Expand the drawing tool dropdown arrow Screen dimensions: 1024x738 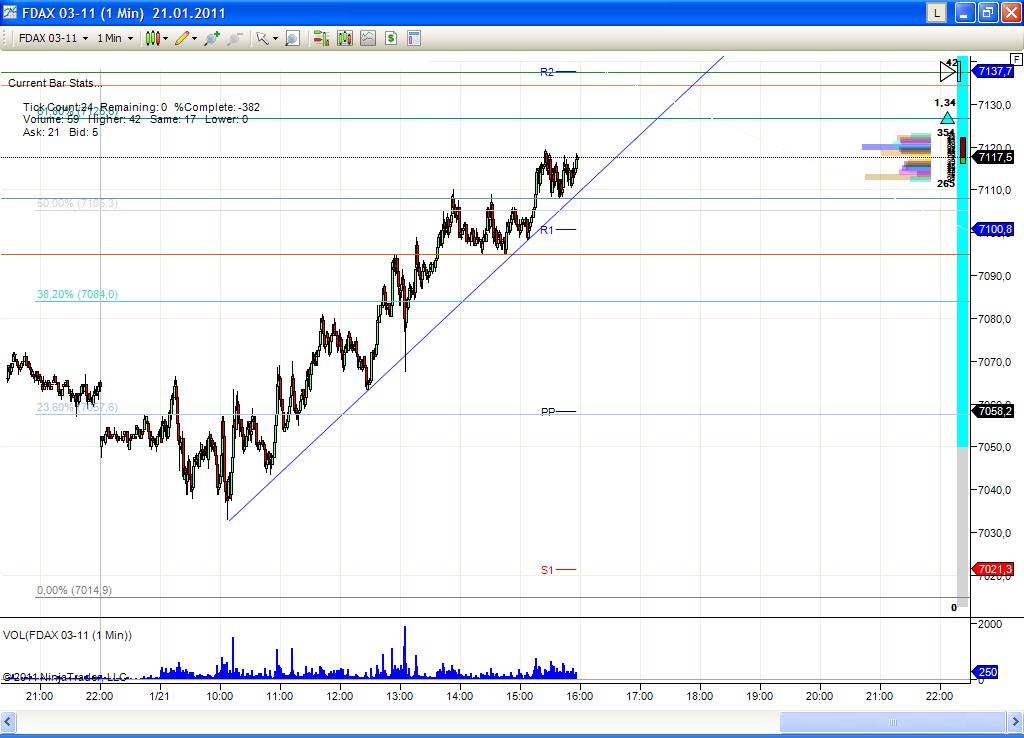click(x=192, y=38)
